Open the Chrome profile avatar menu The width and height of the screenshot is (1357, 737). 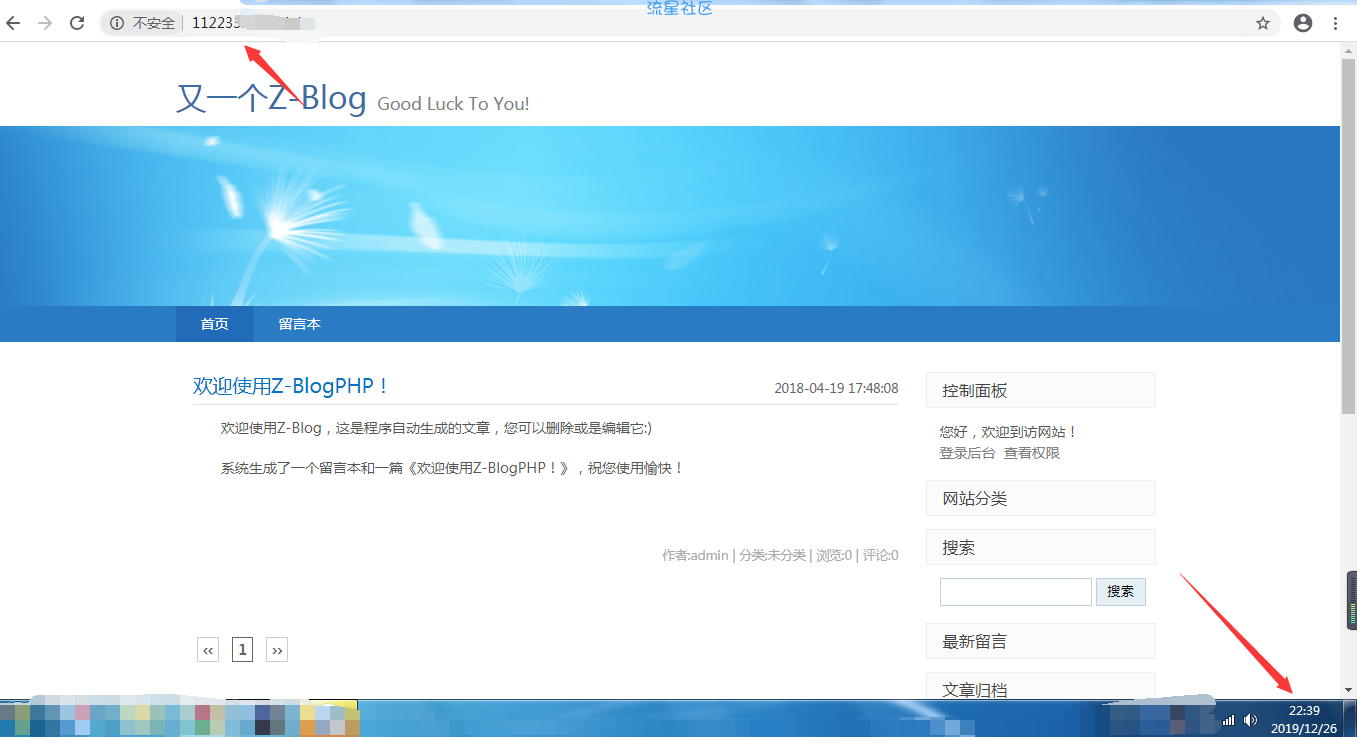pyautogui.click(x=1302, y=23)
